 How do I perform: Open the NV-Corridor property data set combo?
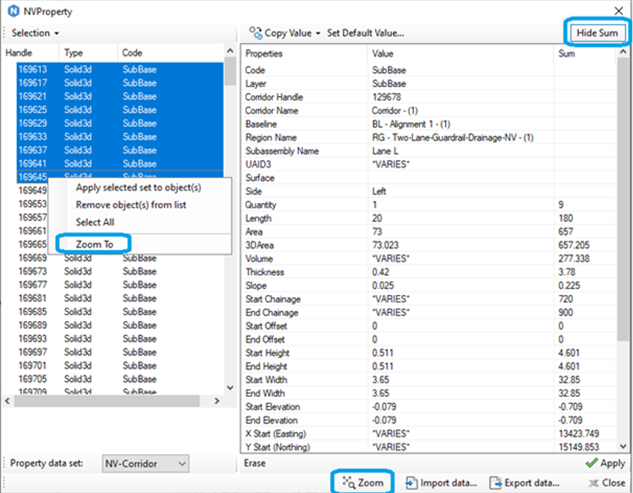145,464
